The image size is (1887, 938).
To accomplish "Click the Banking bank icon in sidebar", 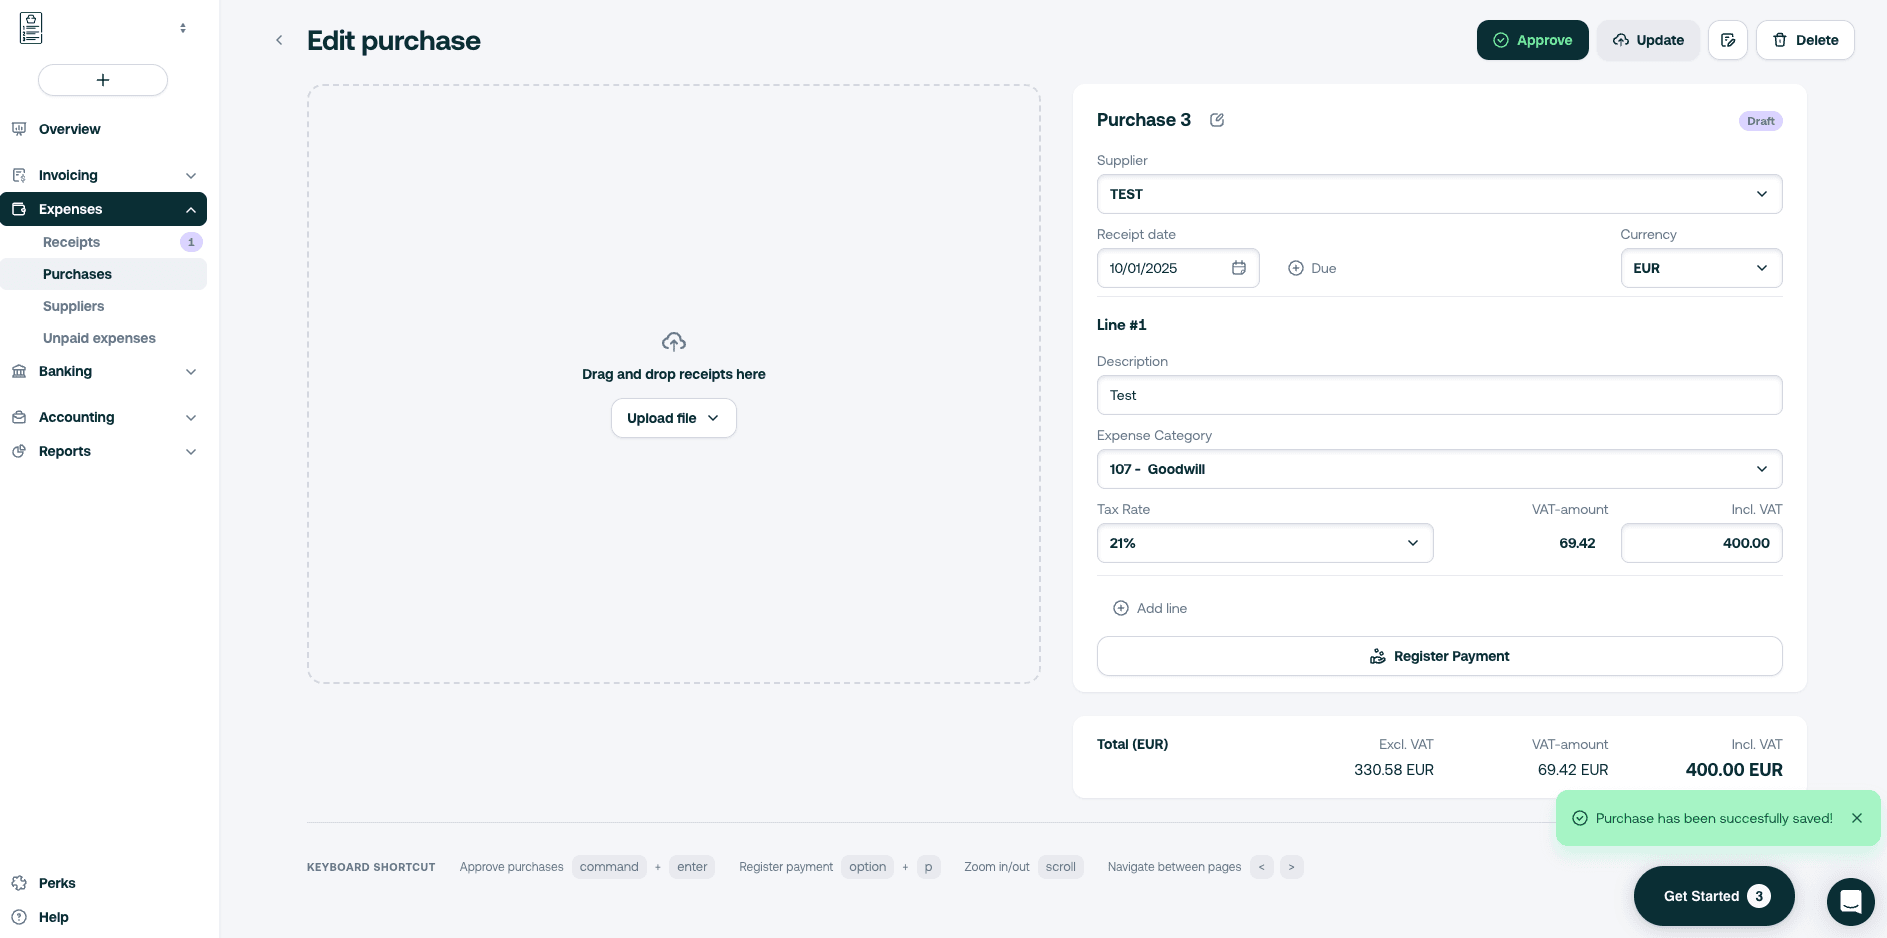I will (20, 371).
